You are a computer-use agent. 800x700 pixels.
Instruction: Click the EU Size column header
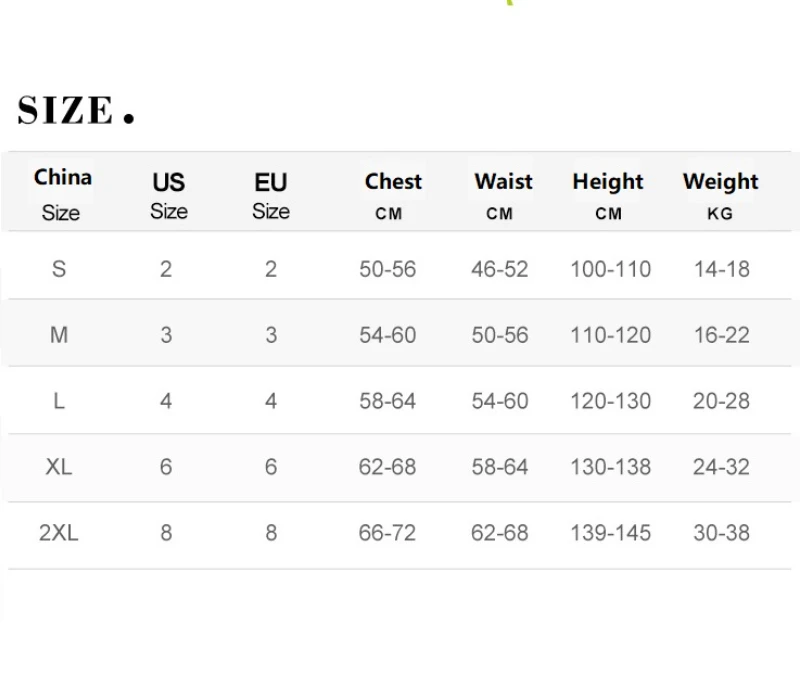(x=270, y=195)
